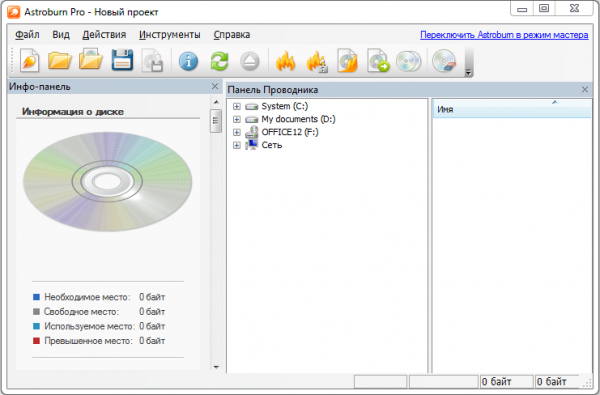Open the toolbar overflow arrow
600x395 pixels.
pyautogui.click(x=468, y=72)
